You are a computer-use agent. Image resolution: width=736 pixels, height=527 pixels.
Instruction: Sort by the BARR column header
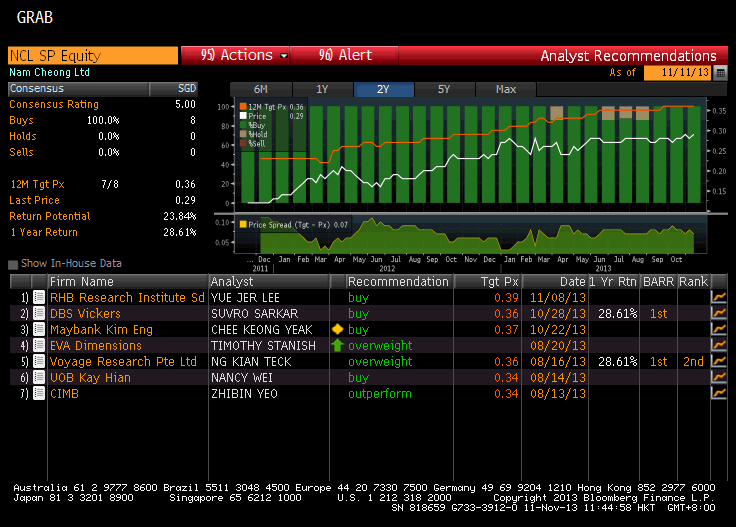tap(658, 282)
